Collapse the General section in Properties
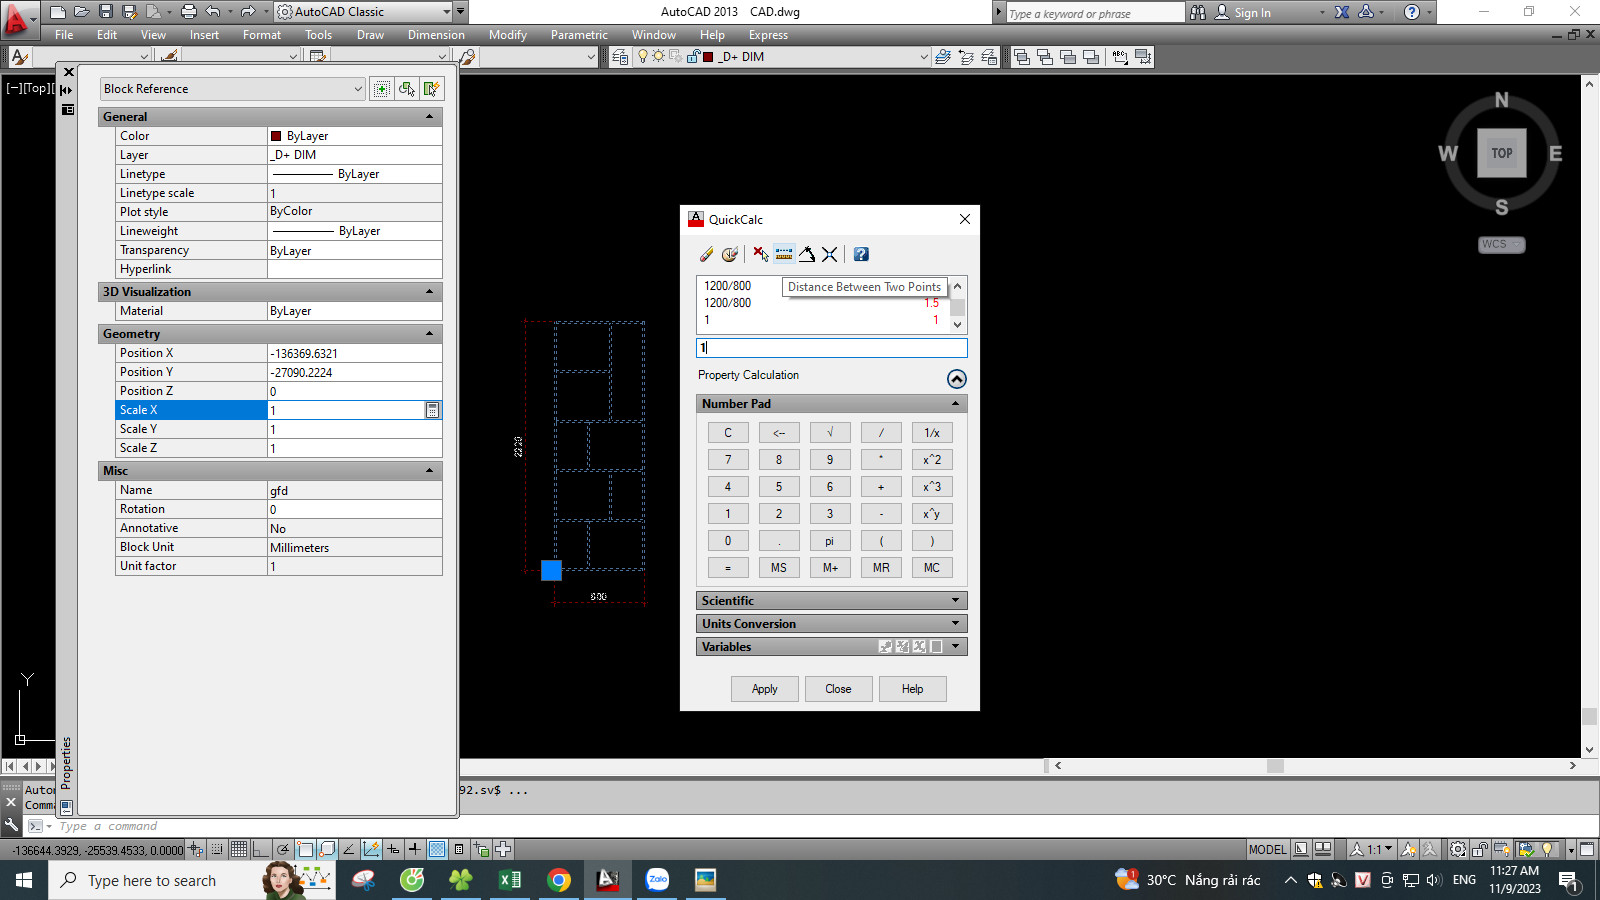This screenshot has height=900, width=1600. [430, 117]
